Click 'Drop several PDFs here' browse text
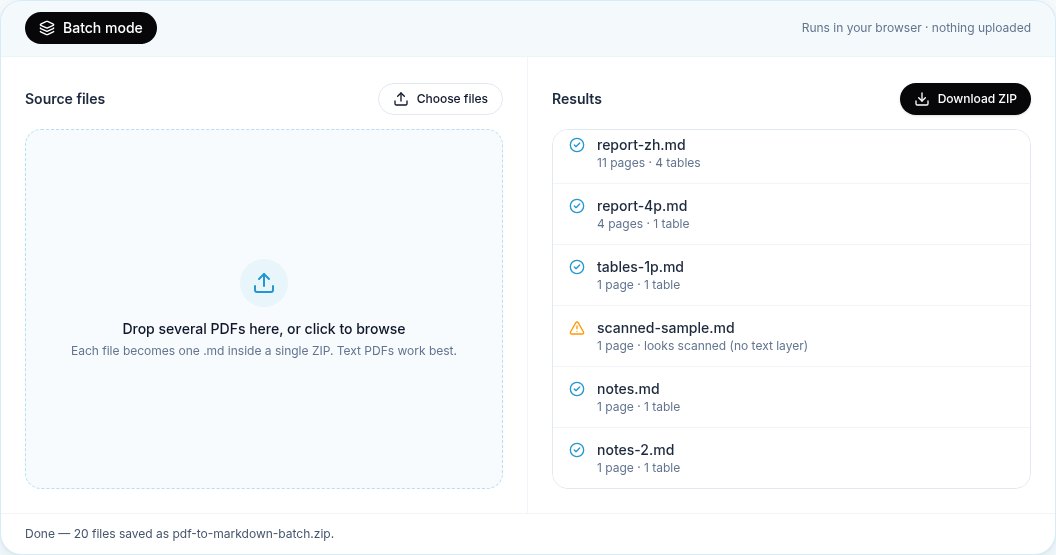1056x555 pixels. [x=264, y=329]
